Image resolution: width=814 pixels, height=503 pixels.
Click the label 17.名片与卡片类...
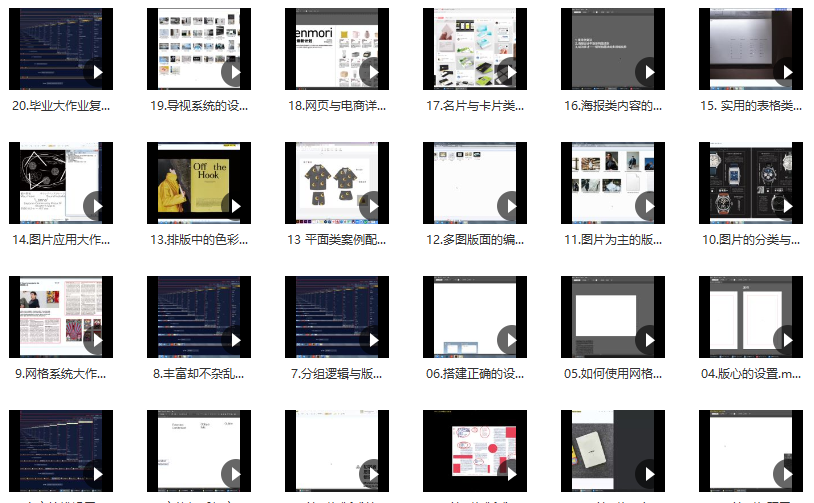pos(475,106)
